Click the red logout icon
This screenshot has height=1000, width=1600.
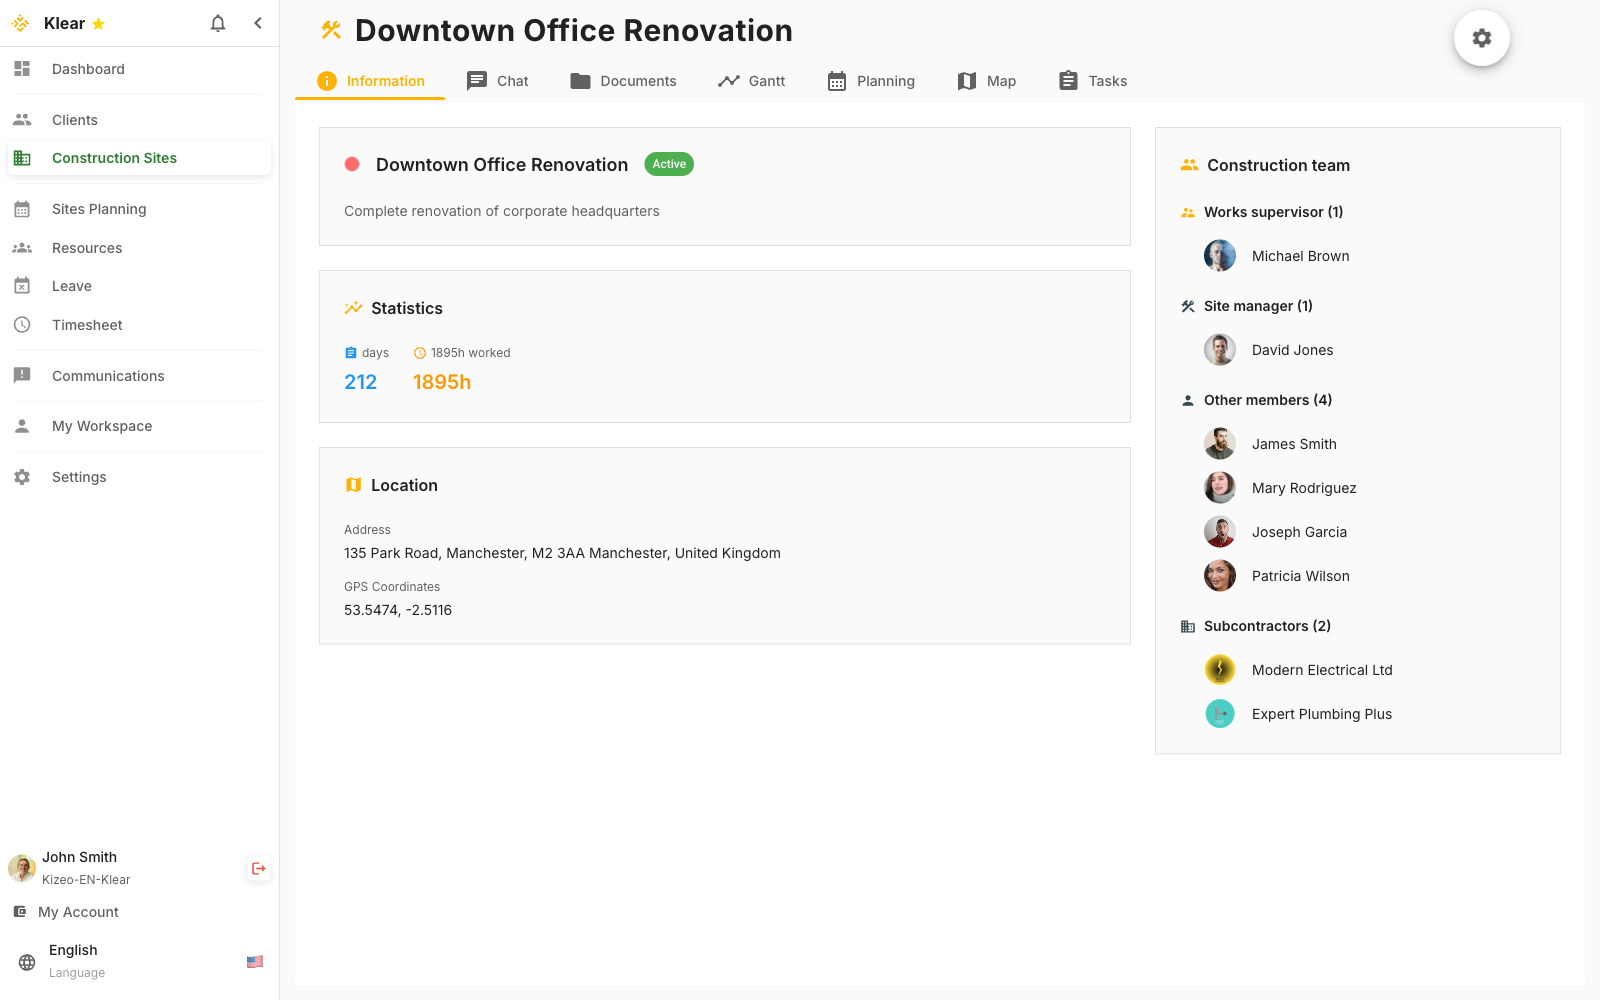tap(259, 869)
